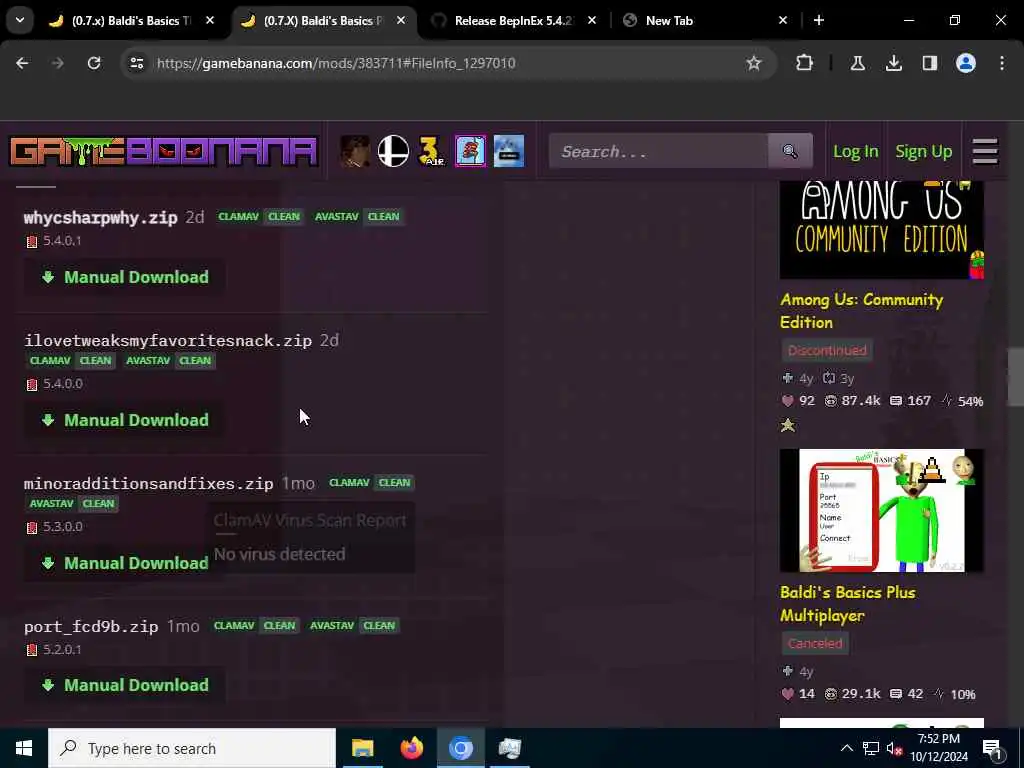Click the GameBanana search field
The width and height of the screenshot is (1024, 768).
point(658,152)
